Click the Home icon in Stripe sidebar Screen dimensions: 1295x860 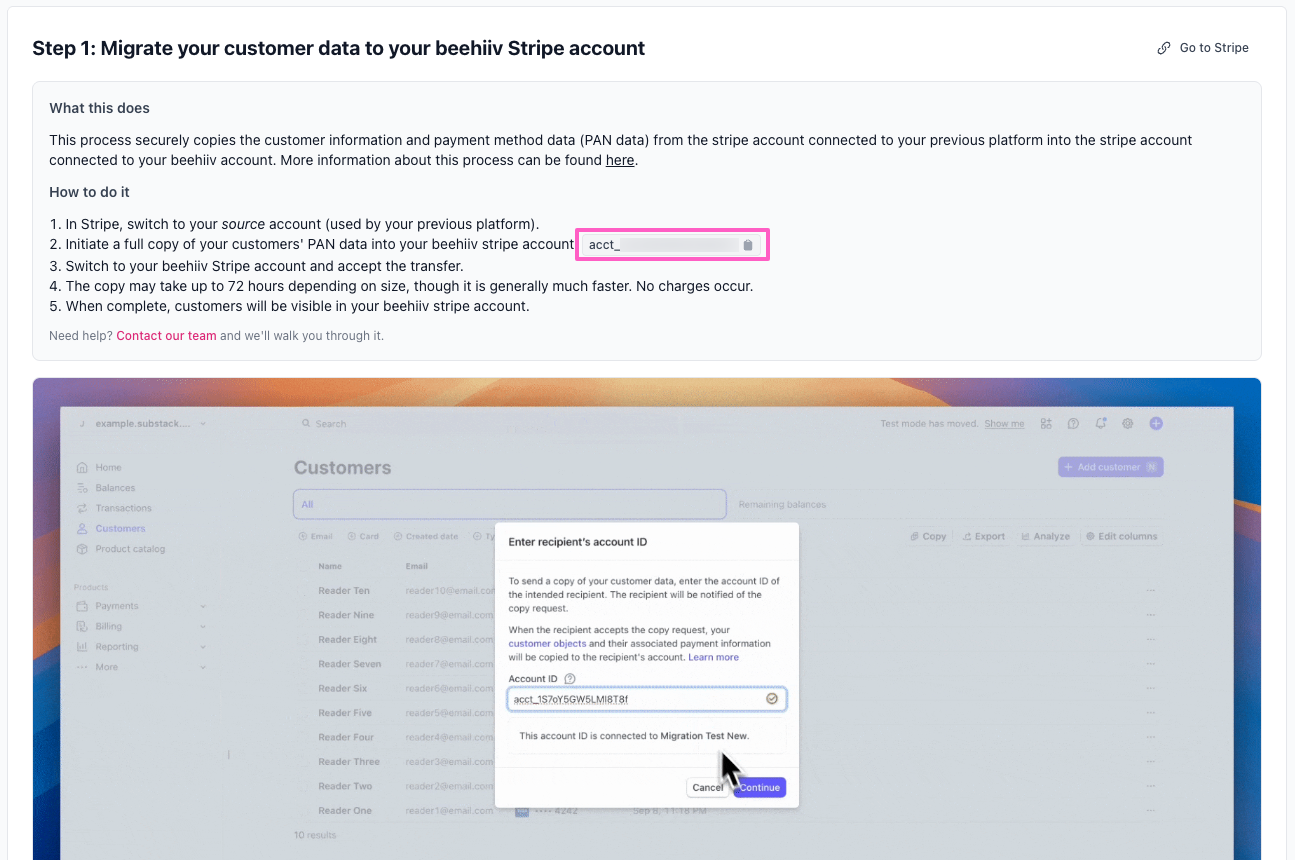(x=83, y=468)
